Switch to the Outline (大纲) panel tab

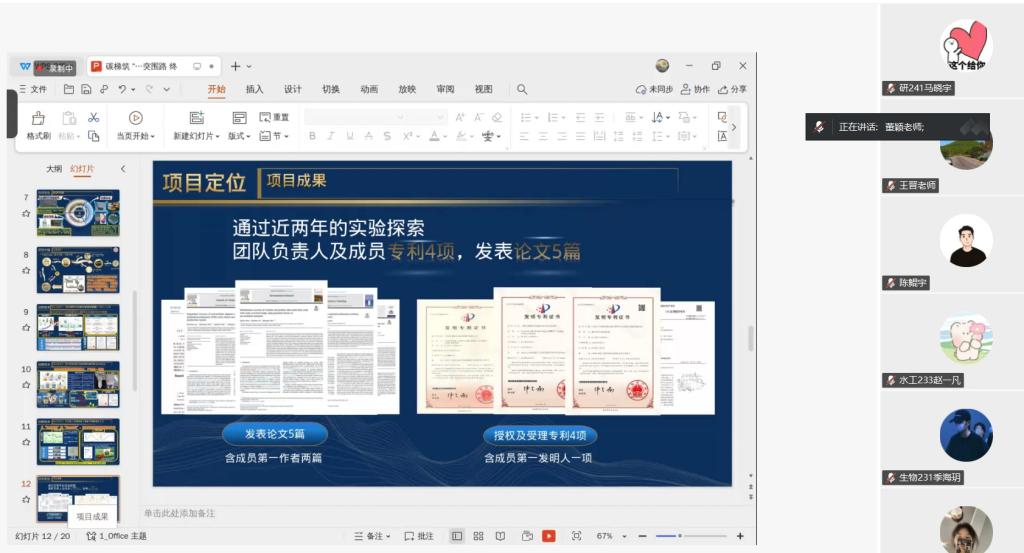(x=54, y=169)
